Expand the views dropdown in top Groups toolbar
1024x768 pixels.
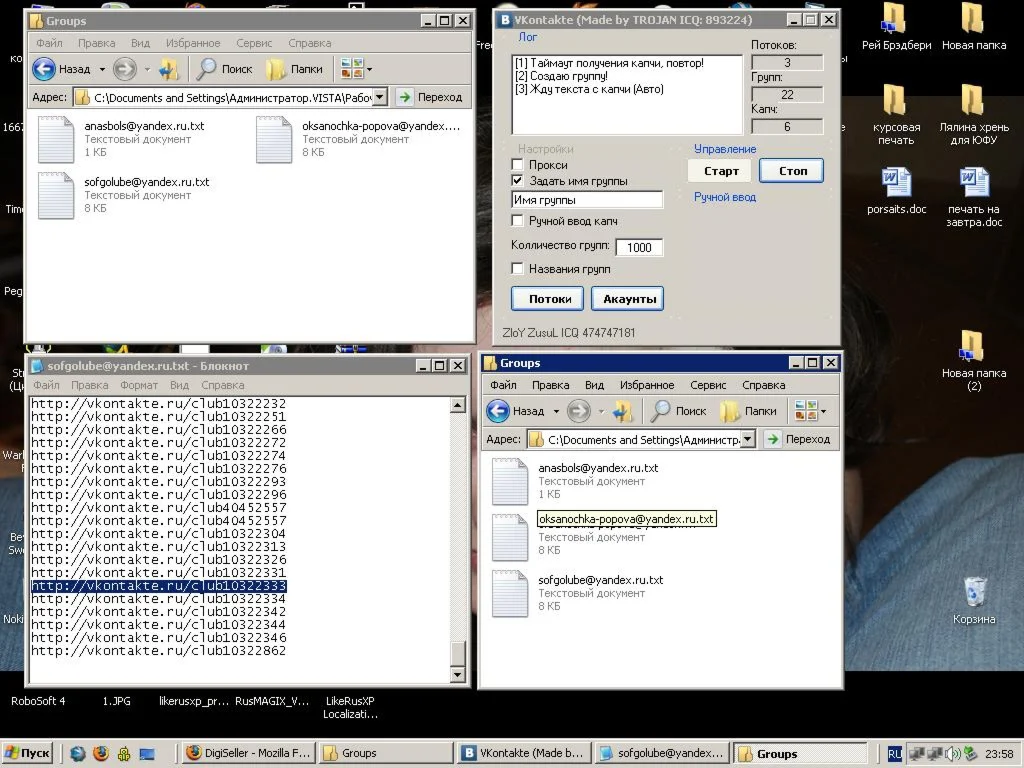(369, 69)
